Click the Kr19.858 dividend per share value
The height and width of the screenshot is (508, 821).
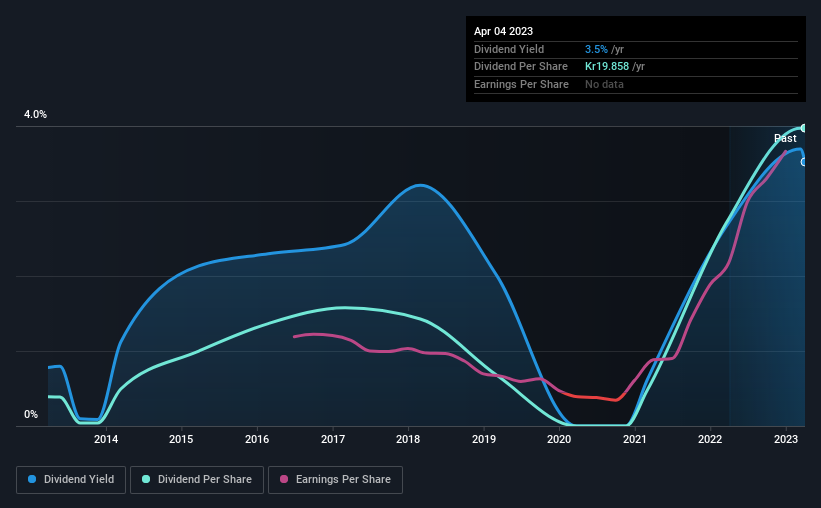607,67
